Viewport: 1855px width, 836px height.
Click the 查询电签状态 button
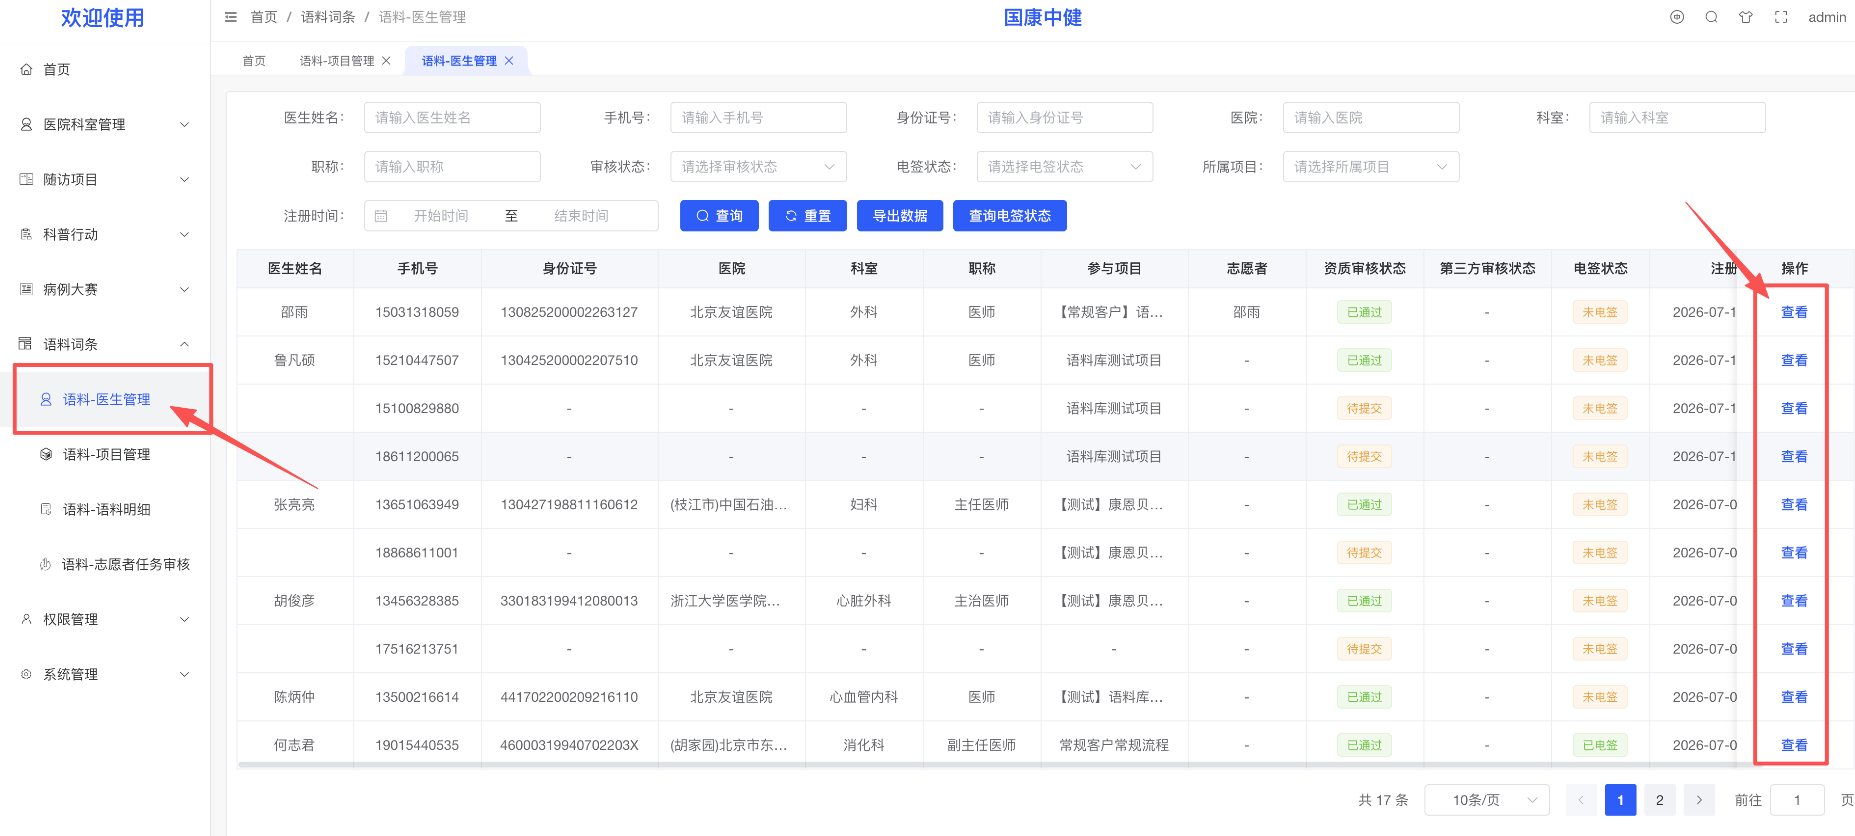click(1010, 216)
